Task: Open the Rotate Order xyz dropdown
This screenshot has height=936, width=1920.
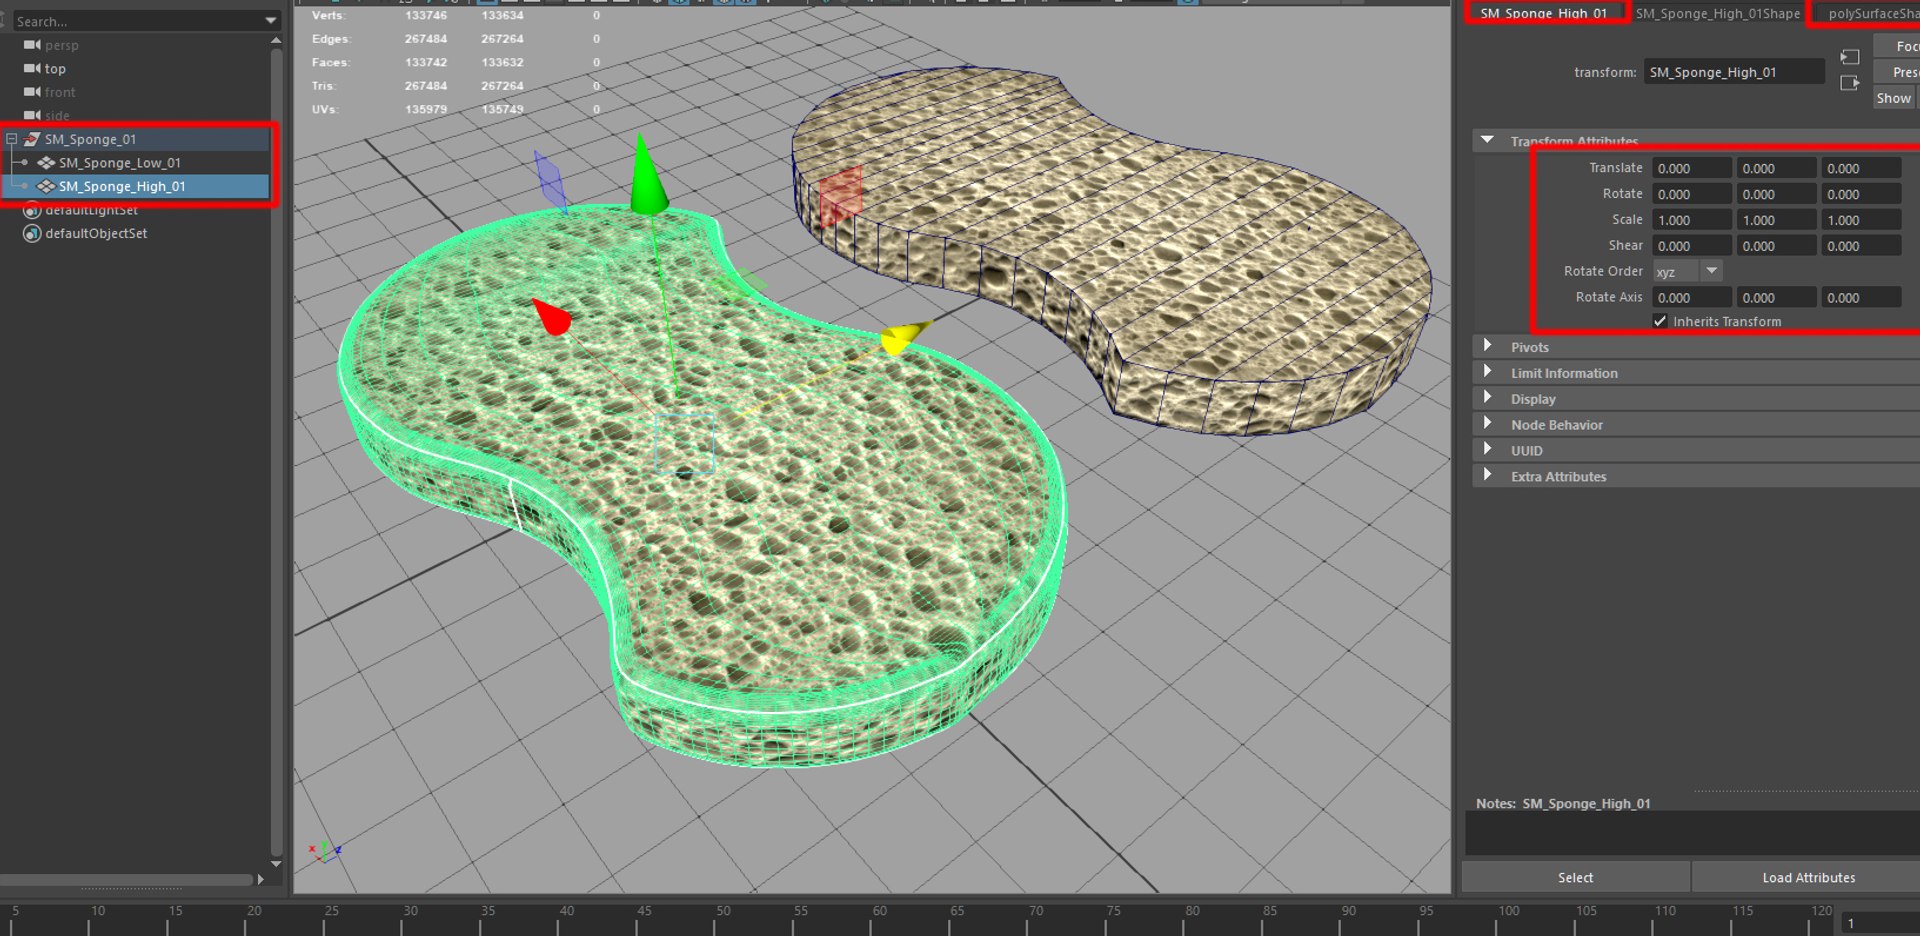Action: 1687,271
